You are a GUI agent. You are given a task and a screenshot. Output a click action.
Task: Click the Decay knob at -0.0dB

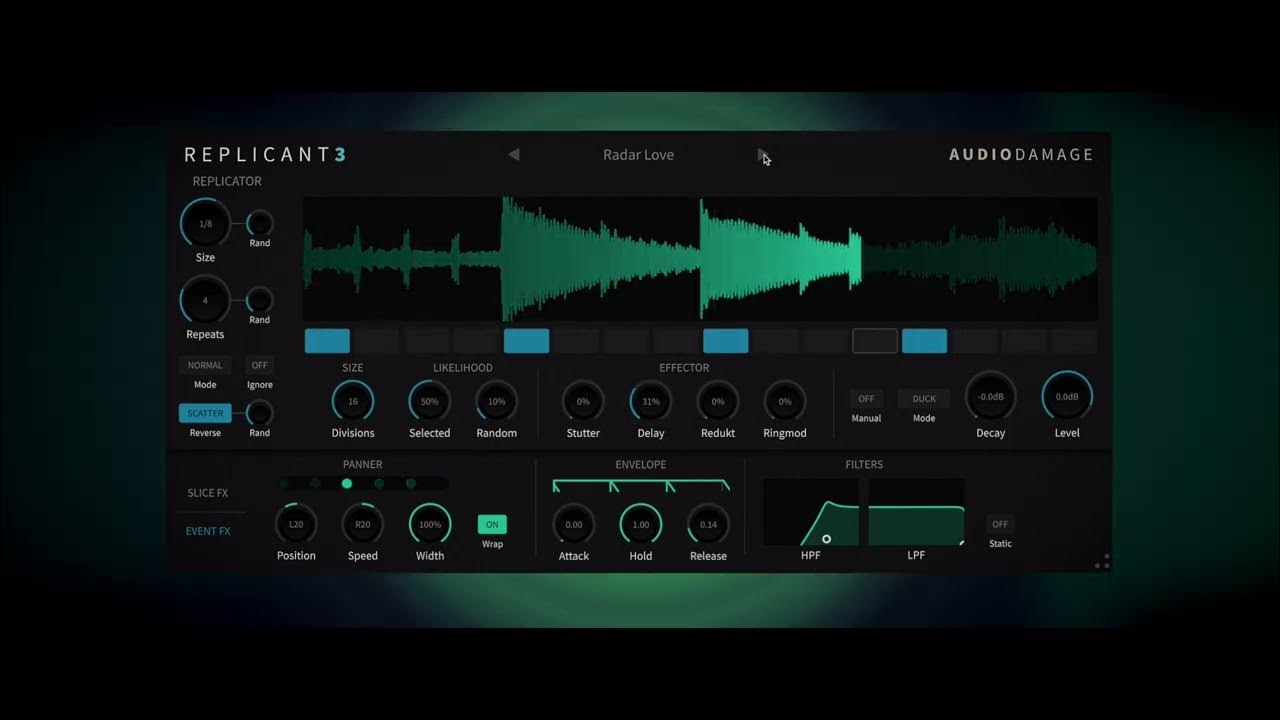(991, 397)
